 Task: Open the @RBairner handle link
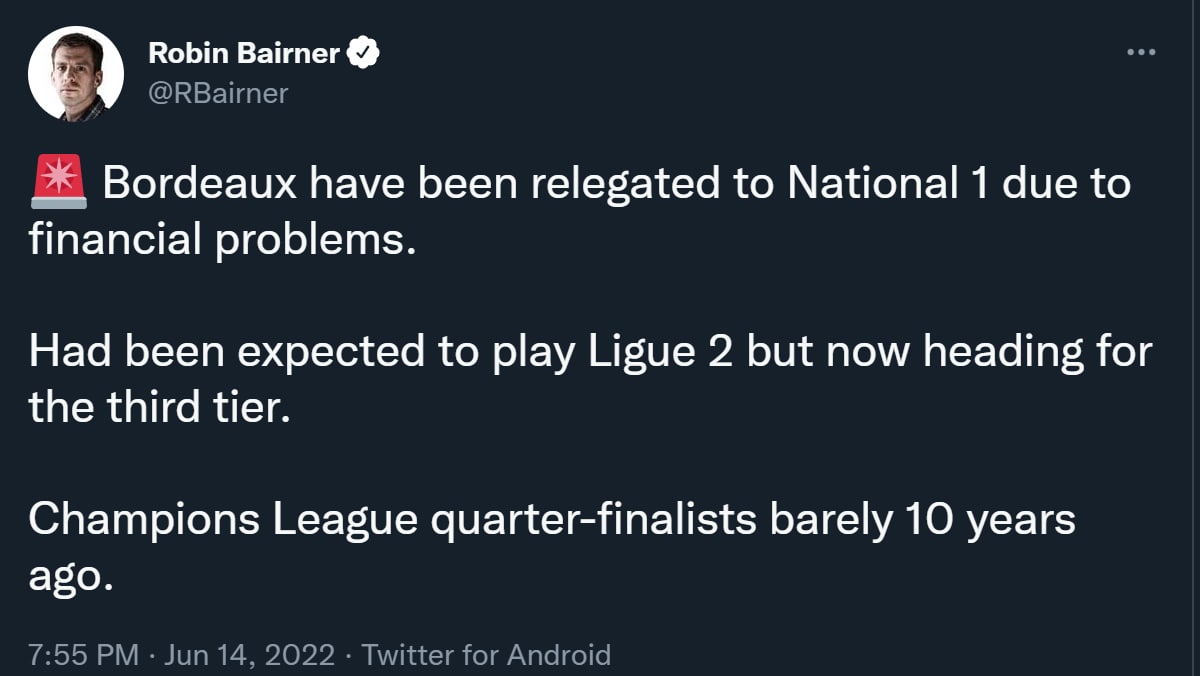(217, 93)
